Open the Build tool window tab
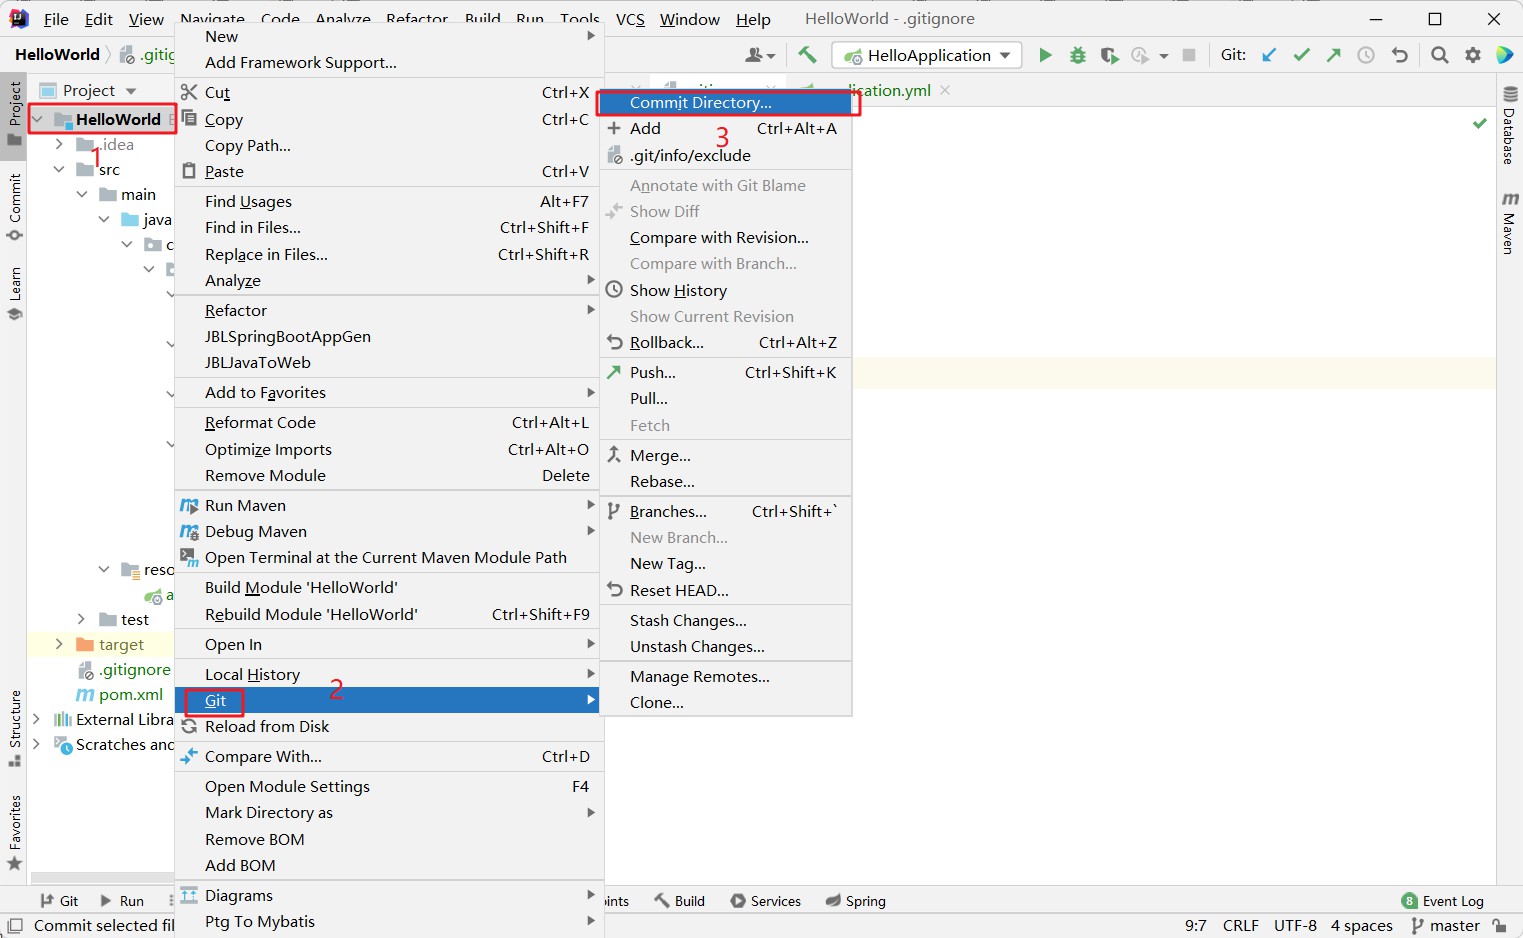Viewport: 1523px width, 938px height. (680, 901)
